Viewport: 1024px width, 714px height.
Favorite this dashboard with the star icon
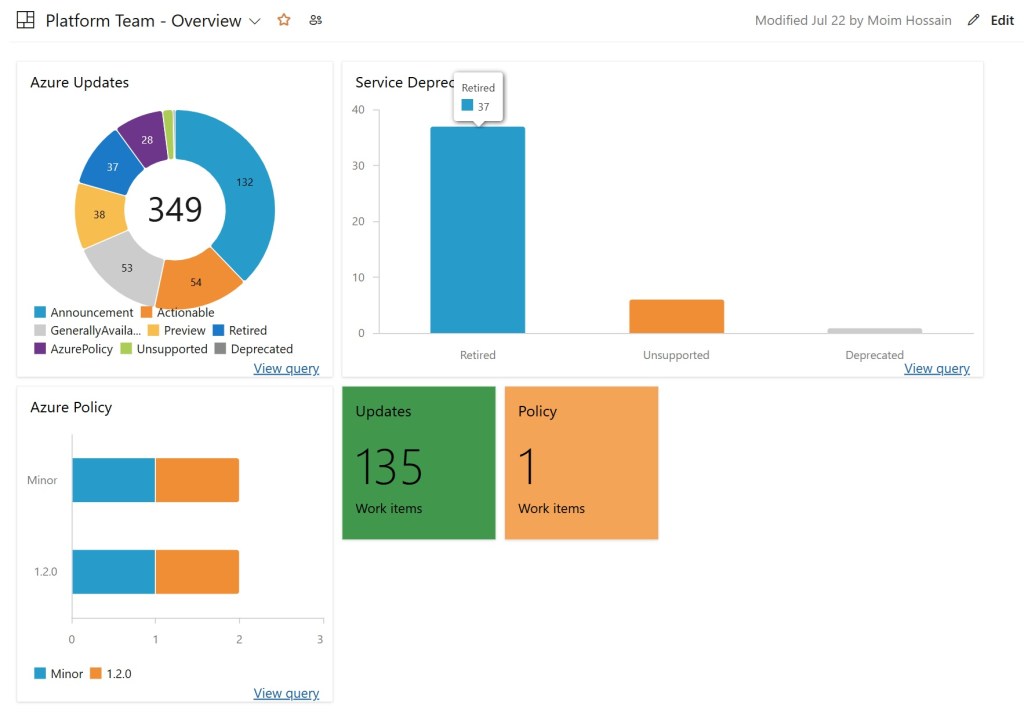284,20
